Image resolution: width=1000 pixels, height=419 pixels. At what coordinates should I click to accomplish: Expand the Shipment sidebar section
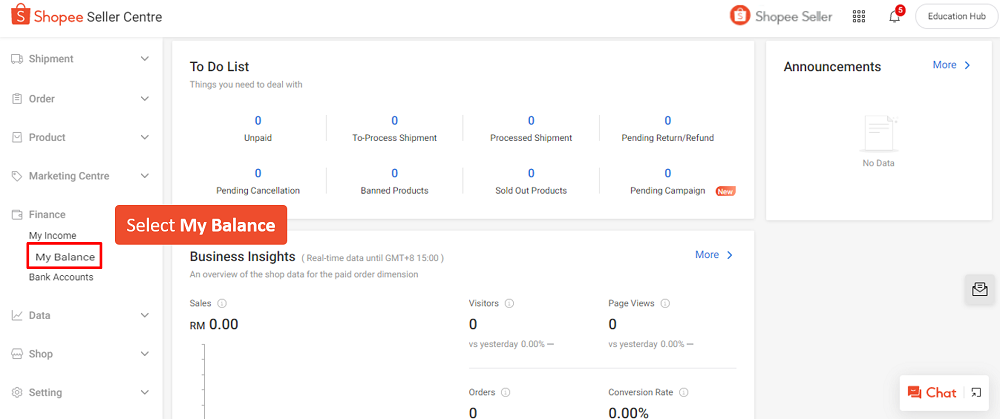pos(144,59)
